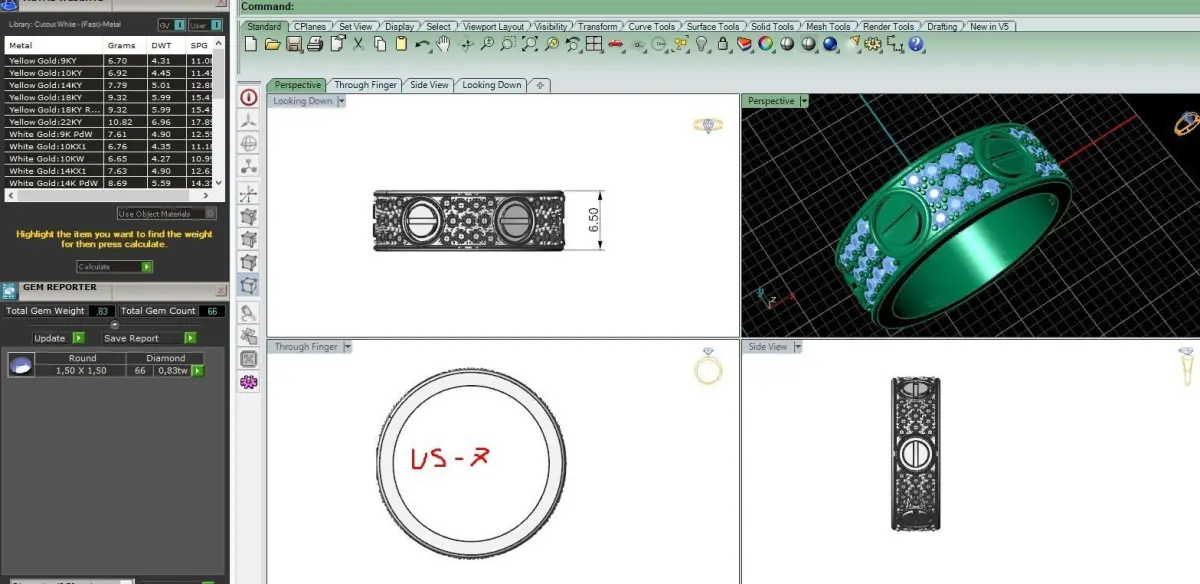Open the color wheel Properties icon
Screen dimensions: 1200x584
765,43
